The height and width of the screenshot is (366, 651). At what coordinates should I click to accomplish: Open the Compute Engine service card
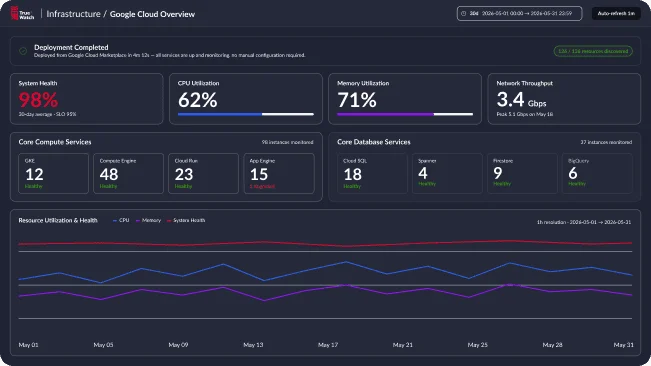(x=128, y=173)
